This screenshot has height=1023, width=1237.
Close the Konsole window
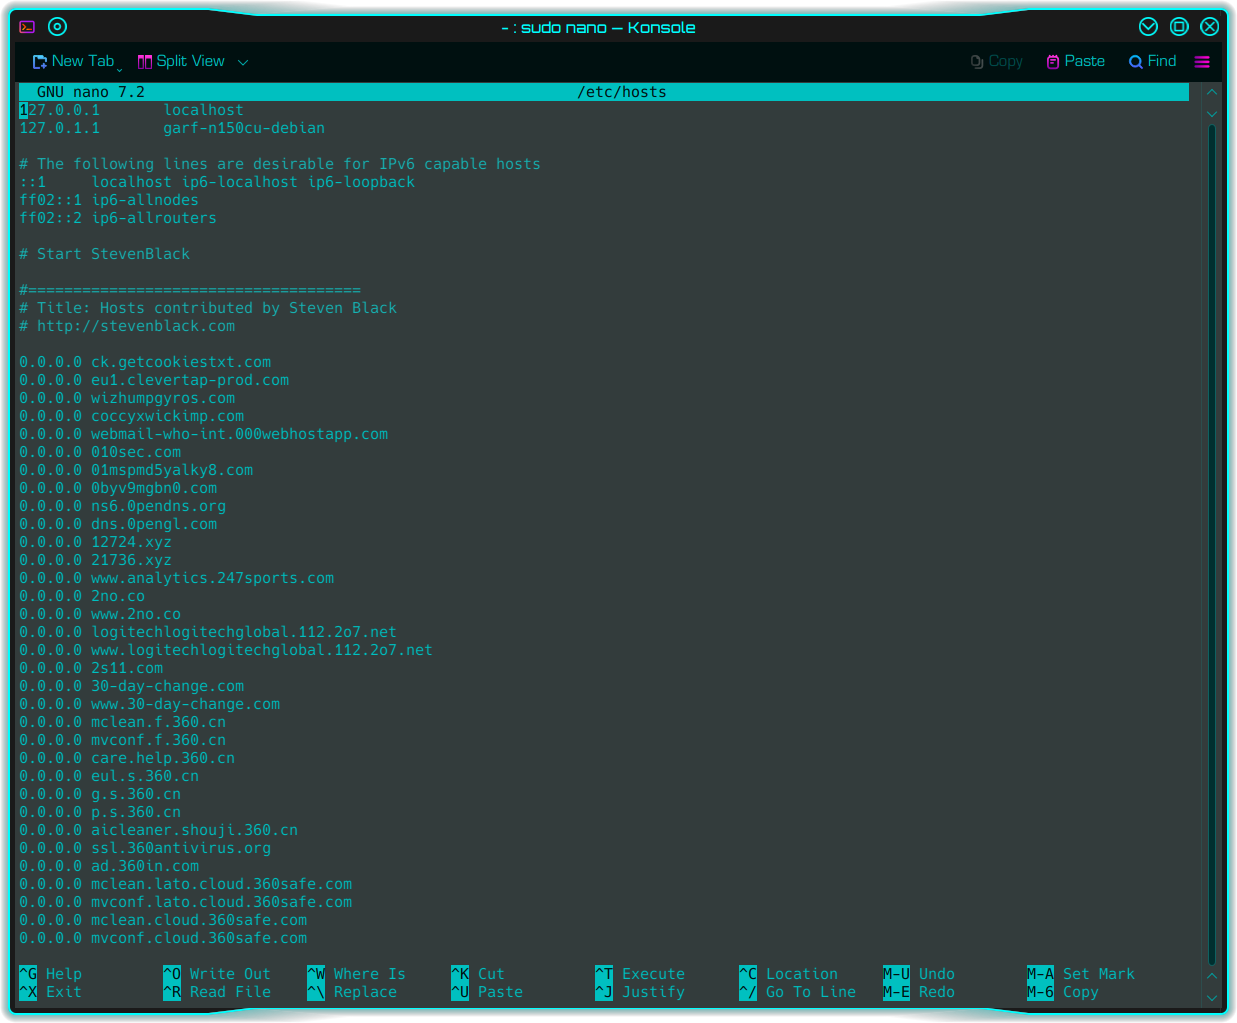[x=1209, y=27]
